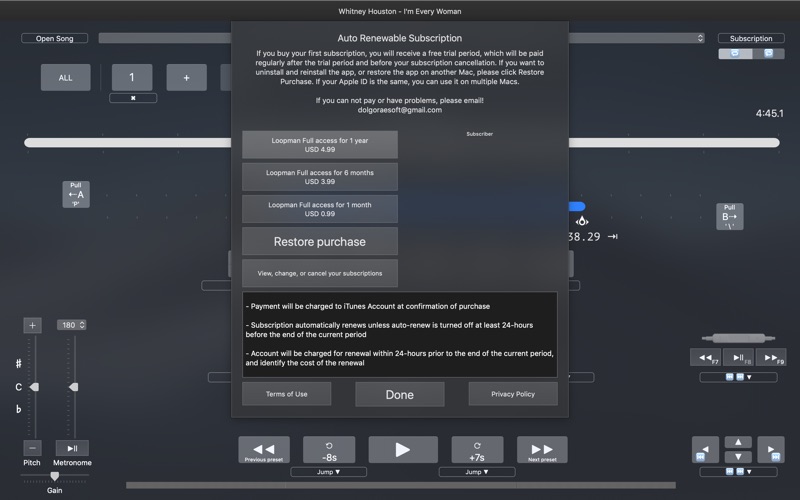Open the forward Jump dropdown

click(x=477, y=472)
